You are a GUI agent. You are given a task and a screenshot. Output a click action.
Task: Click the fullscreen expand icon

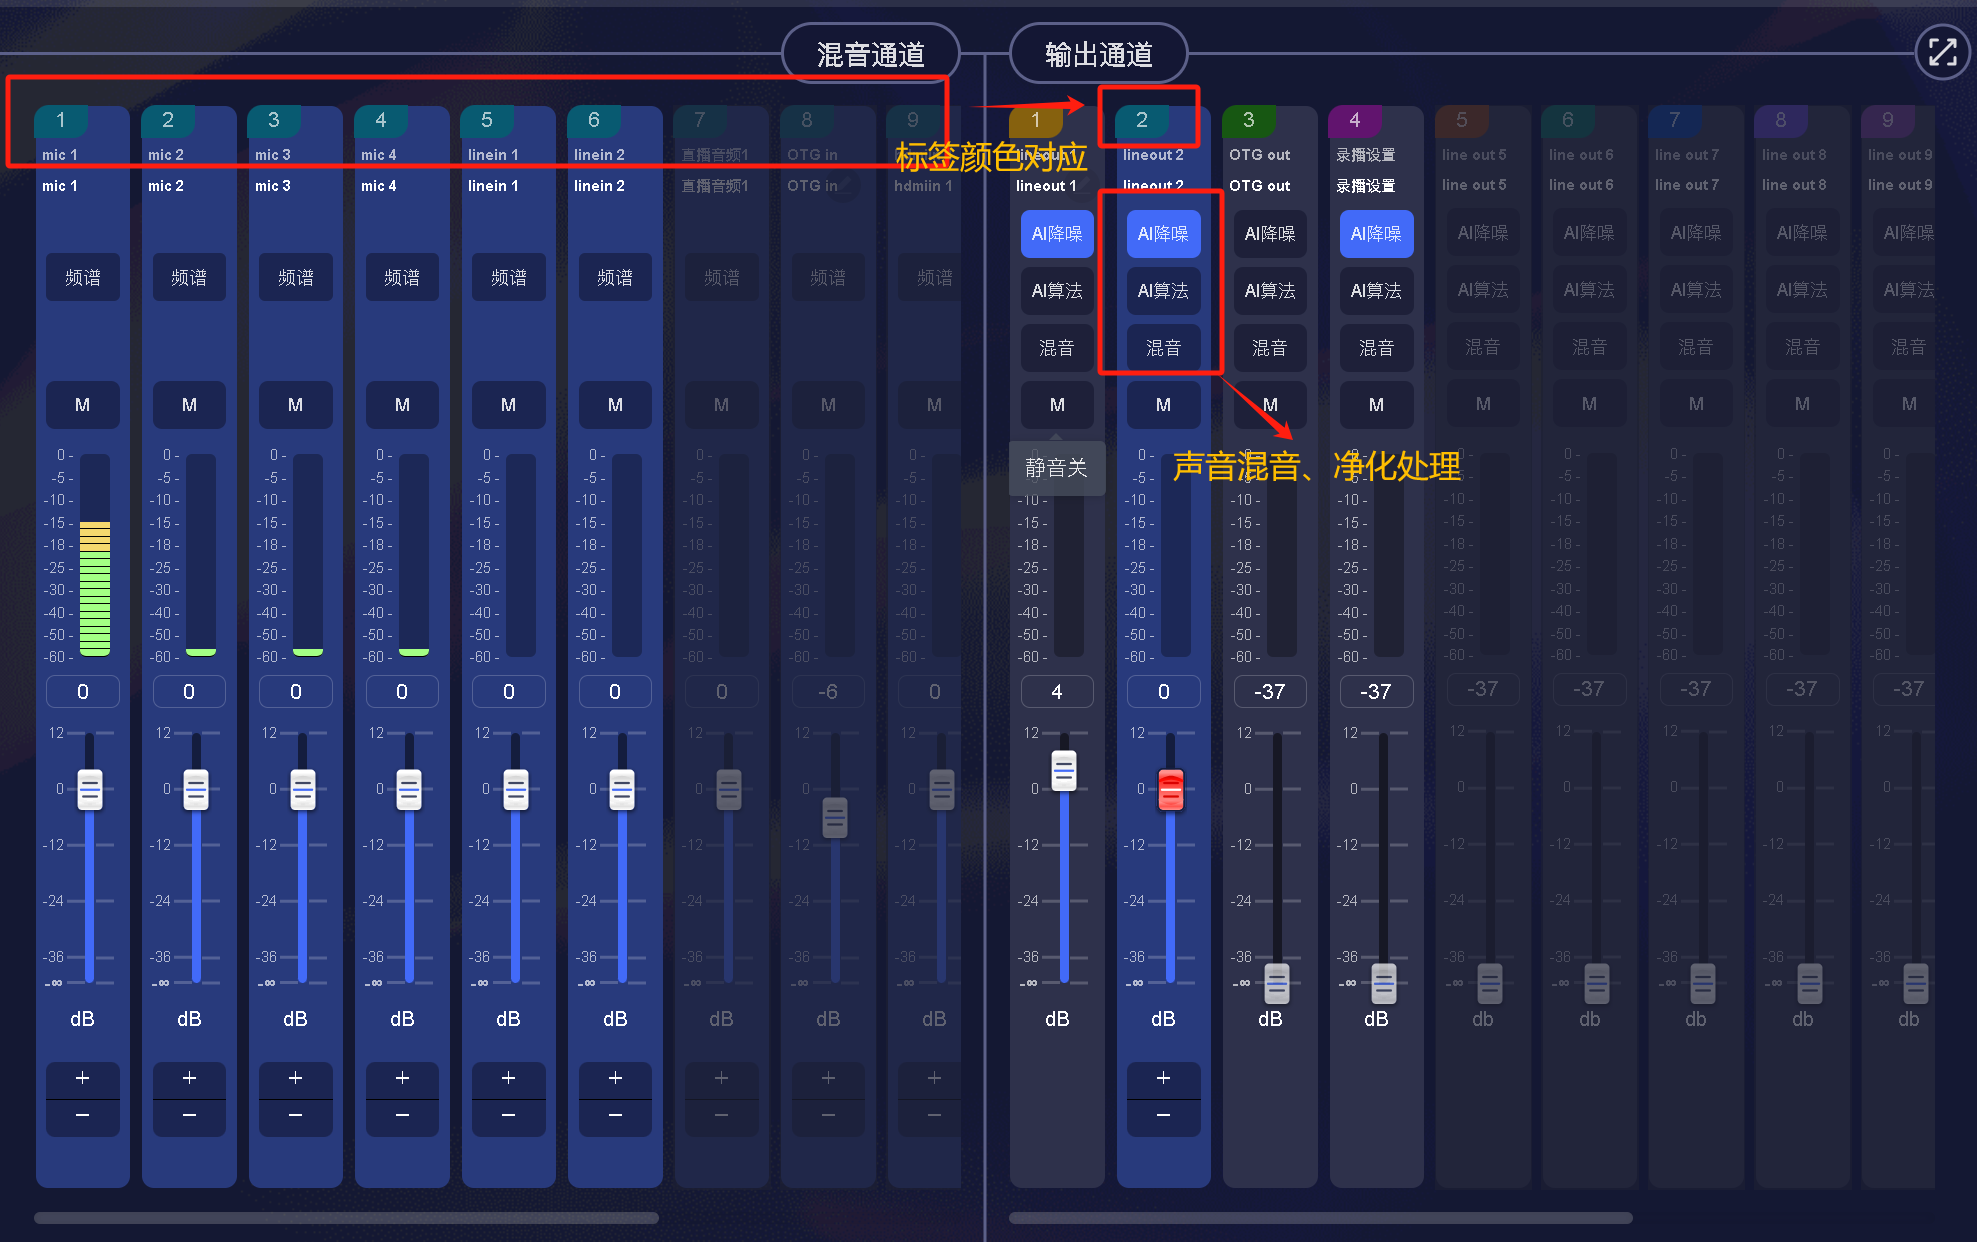point(1941,52)
